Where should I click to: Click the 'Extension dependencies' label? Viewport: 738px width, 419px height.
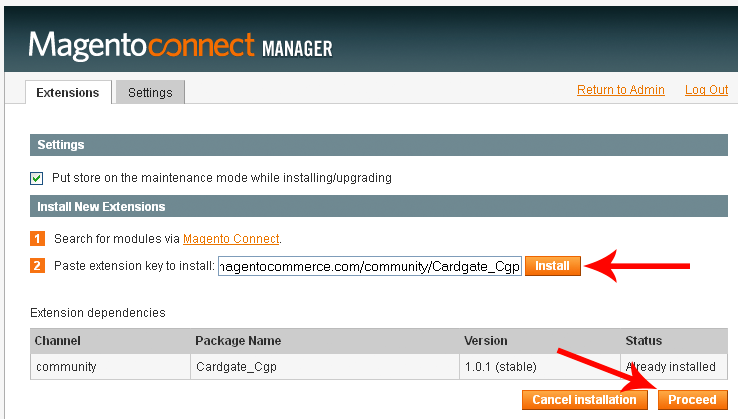click(98, 313)
